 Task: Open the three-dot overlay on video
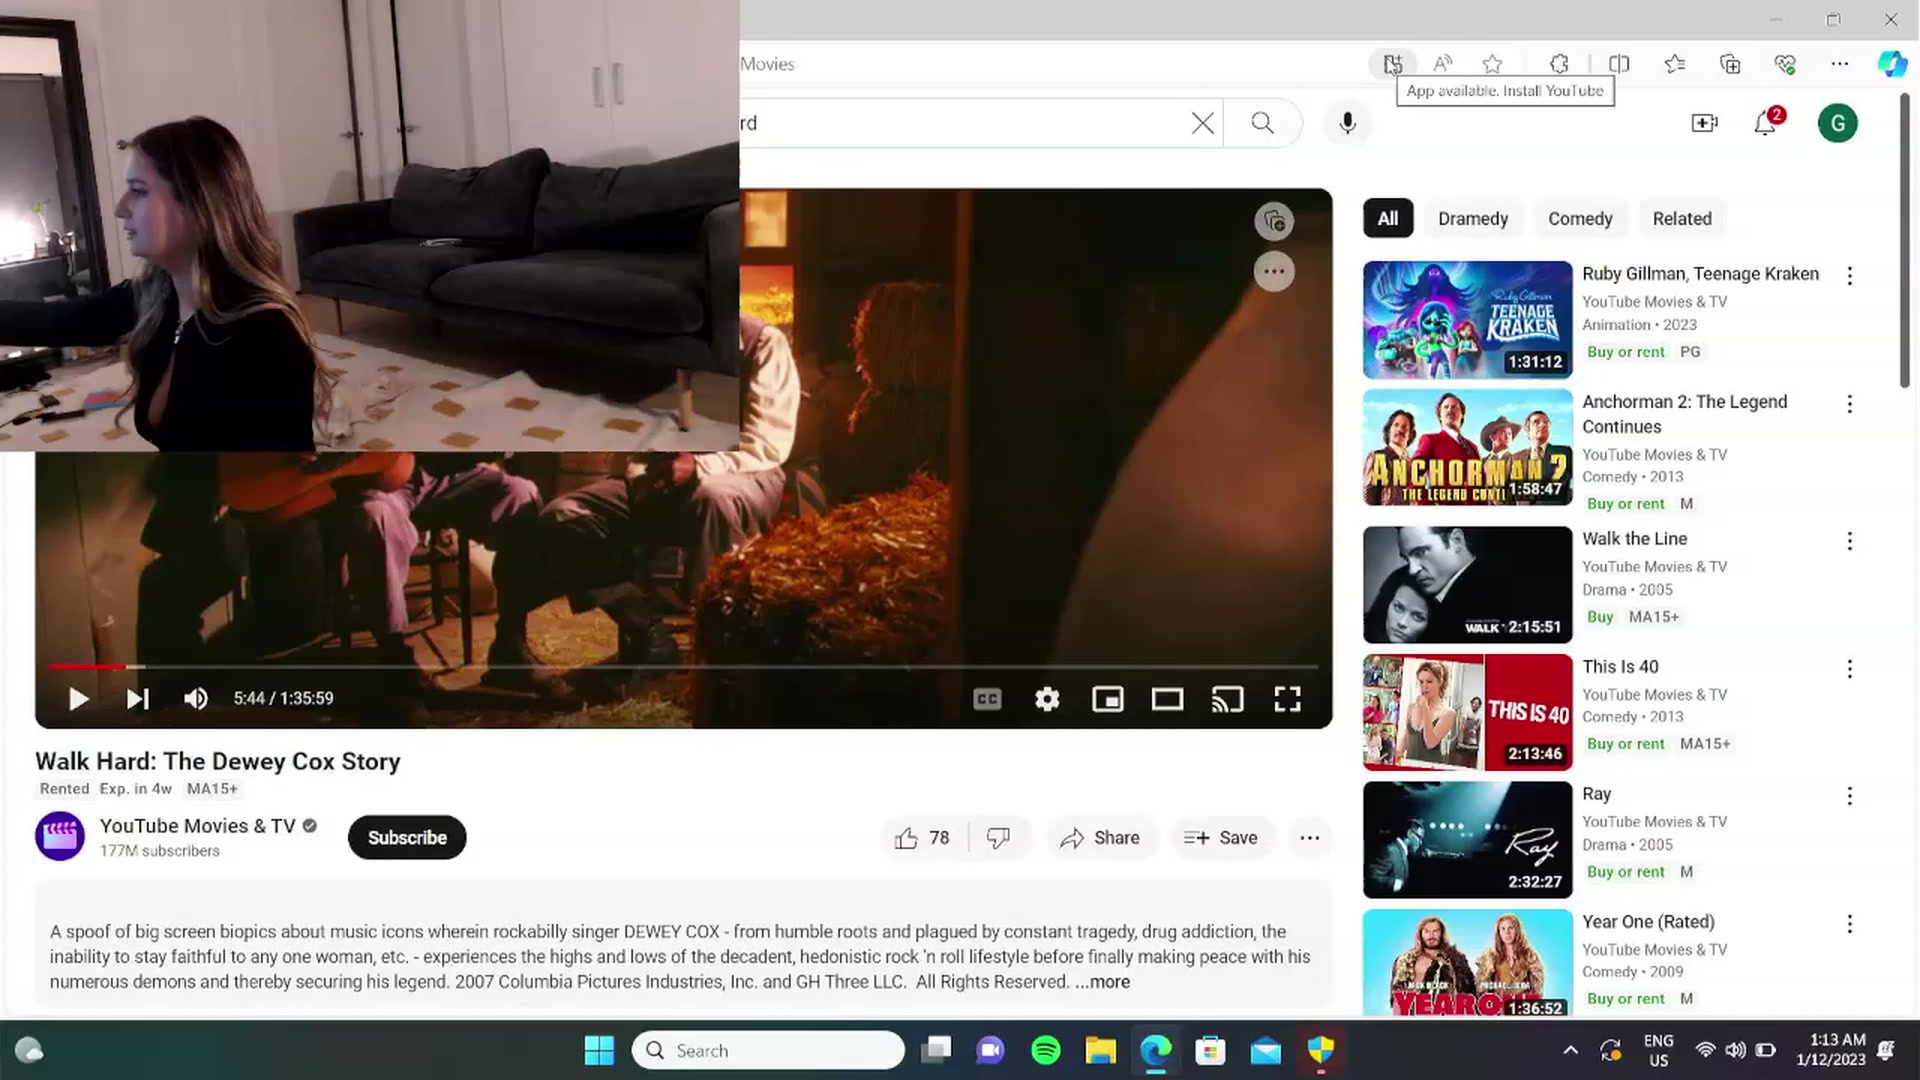tap(1274, 272)
